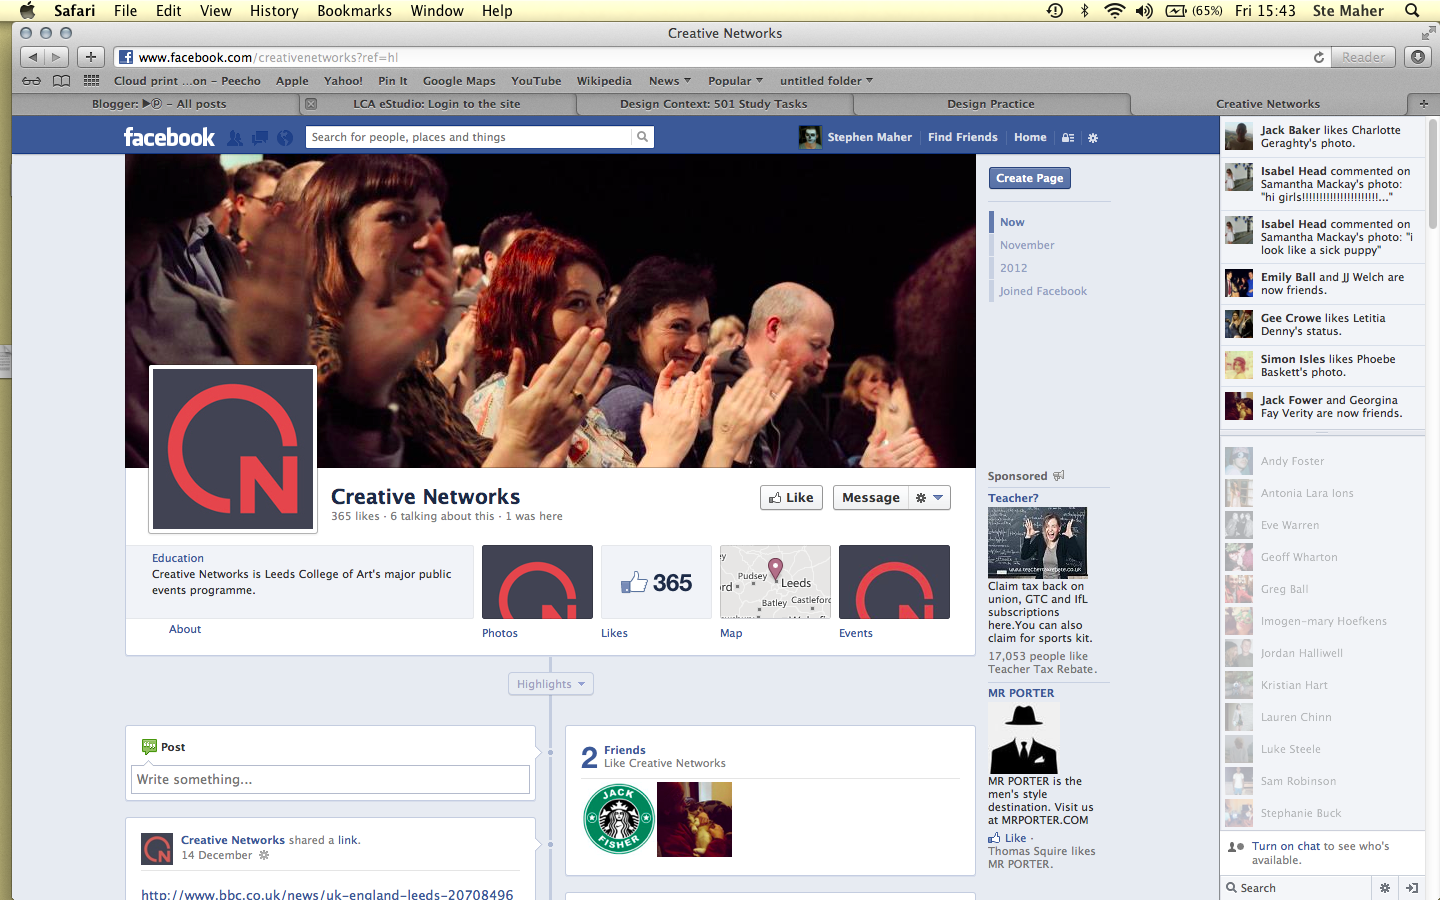Screen dimensions: 1440x900
Task: Open Safari History menu
Action: click(x=274, y=10)
